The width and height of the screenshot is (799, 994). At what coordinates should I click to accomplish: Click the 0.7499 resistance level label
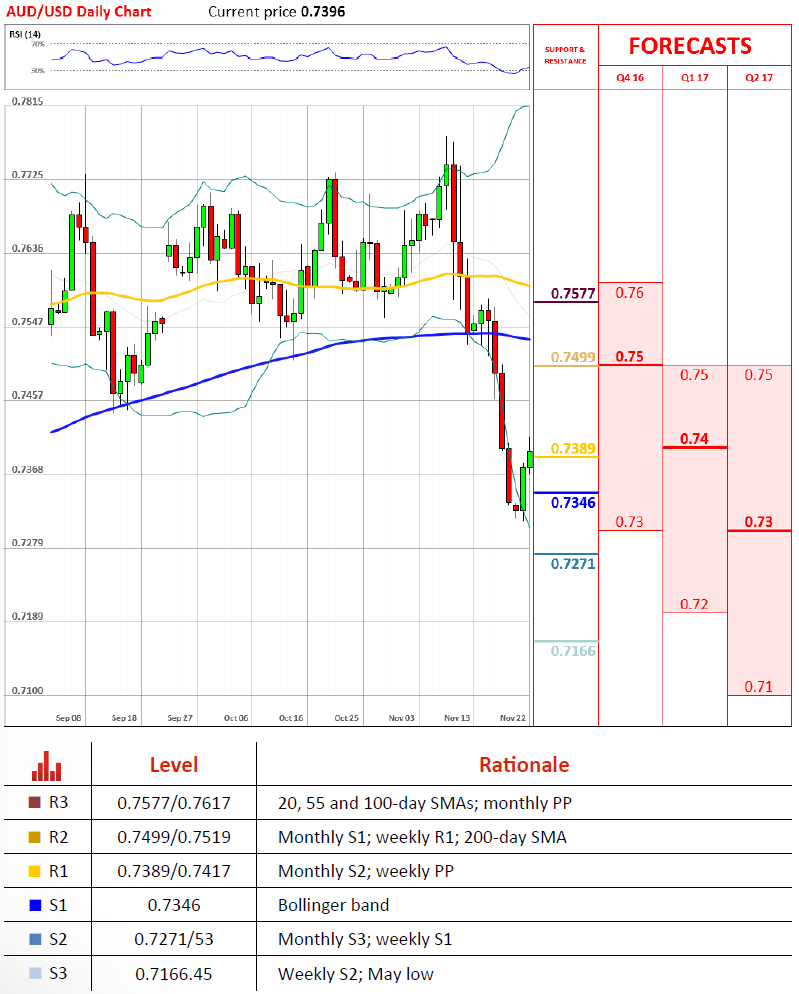573,358
